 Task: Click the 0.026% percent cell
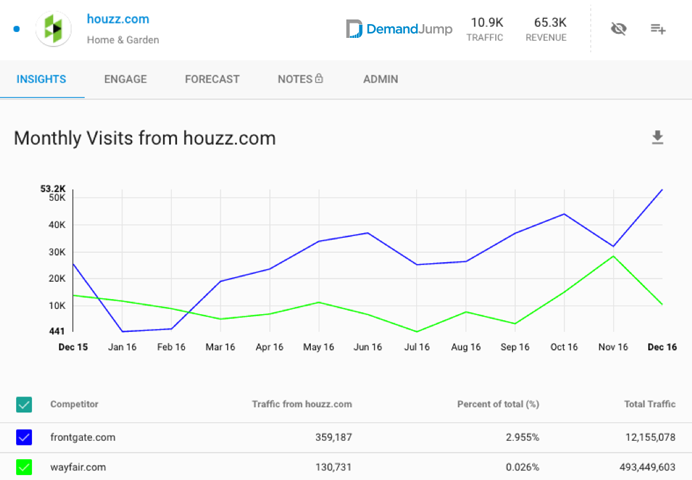pyautogui.click(x=522, y=467)
